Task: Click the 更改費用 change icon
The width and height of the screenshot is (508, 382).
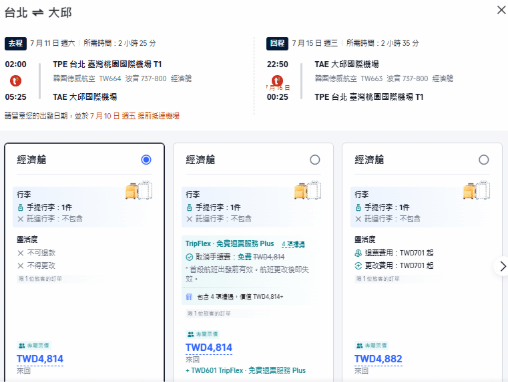Action: pyautogui.click(x=358, y=266)
